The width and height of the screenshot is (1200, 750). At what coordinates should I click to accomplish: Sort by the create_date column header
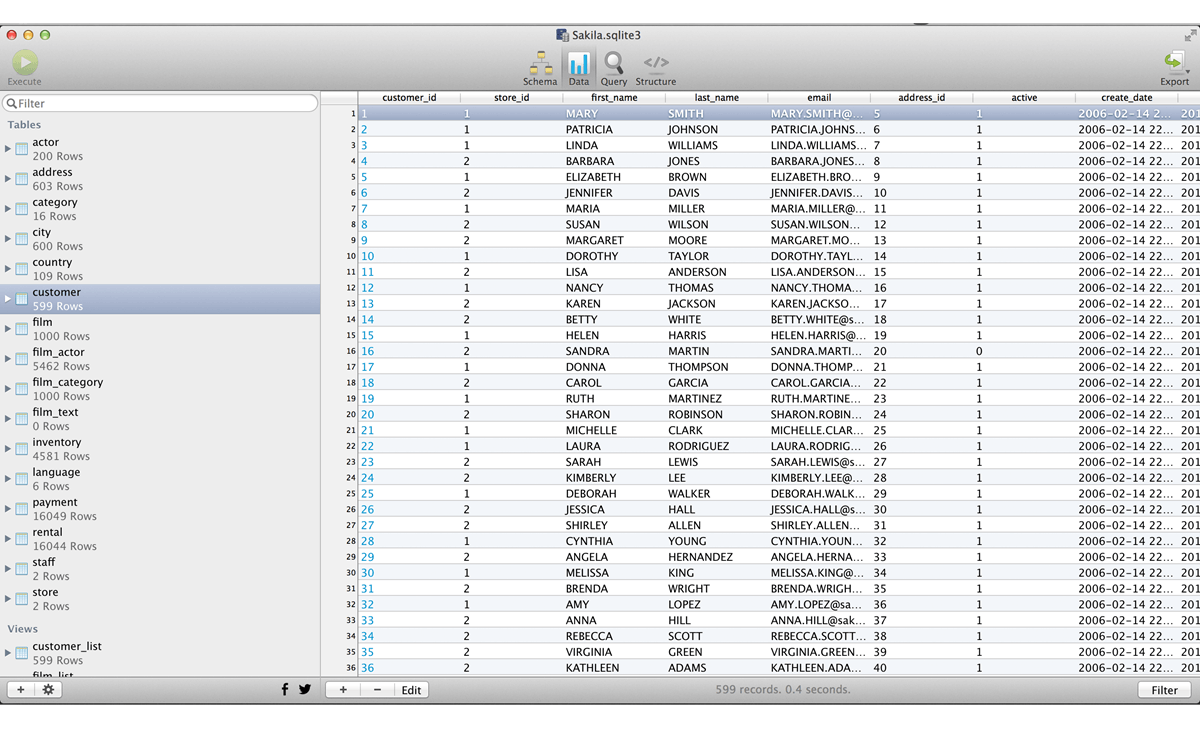tap(1127, 98)
